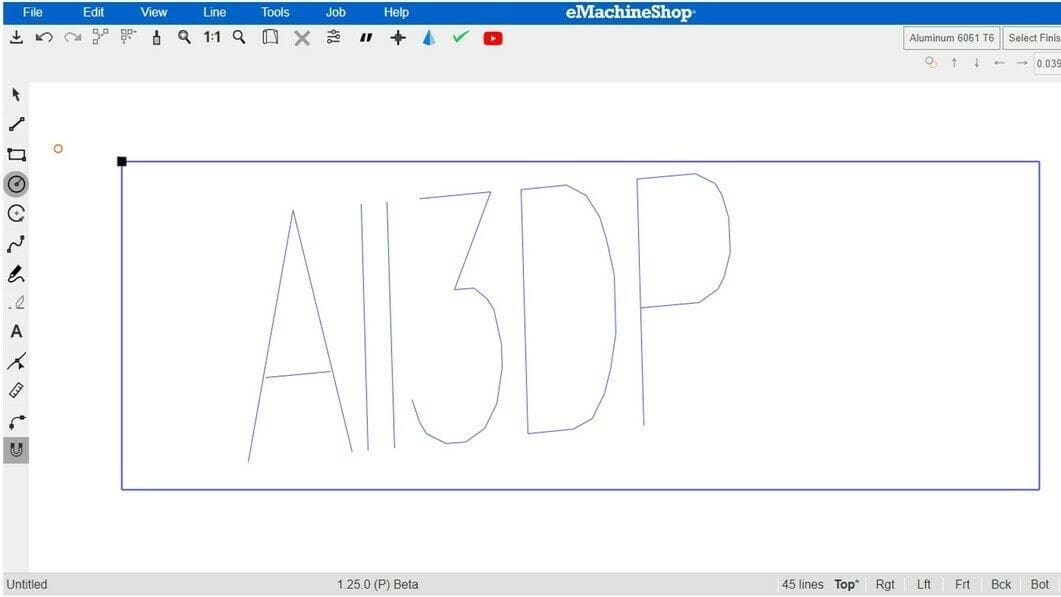Switch to the Rgt view tab
Viewport: 1061px width, 597px height.
(884, 584)
